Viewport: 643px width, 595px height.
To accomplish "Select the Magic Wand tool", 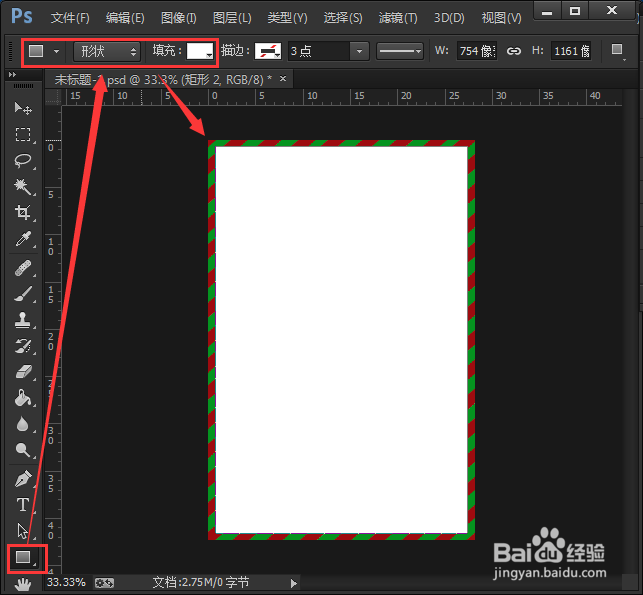I will pos(23,187).
